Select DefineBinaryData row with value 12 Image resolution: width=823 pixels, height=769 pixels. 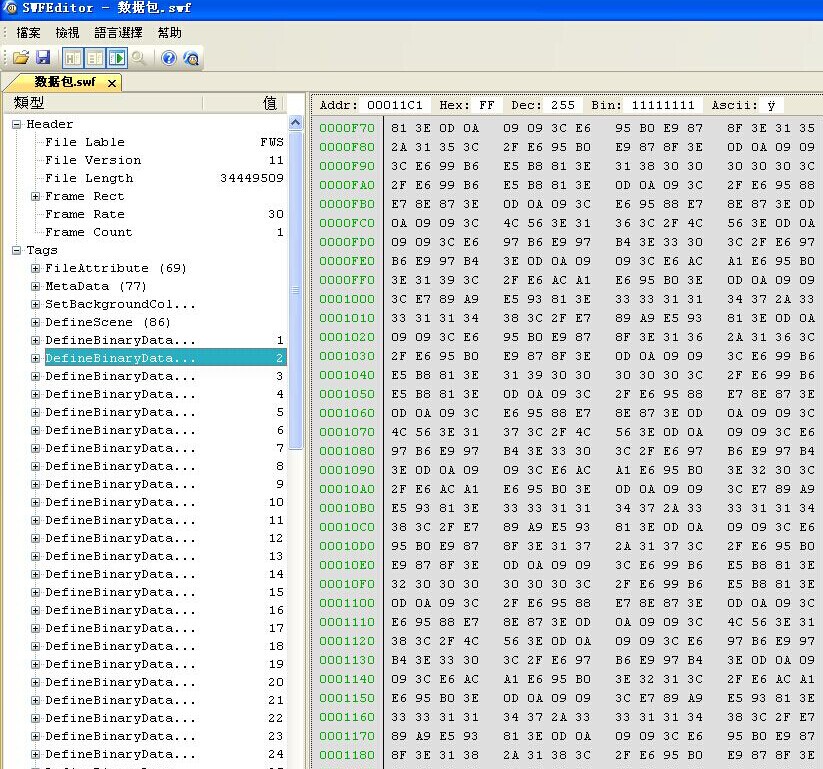[164, 538]
